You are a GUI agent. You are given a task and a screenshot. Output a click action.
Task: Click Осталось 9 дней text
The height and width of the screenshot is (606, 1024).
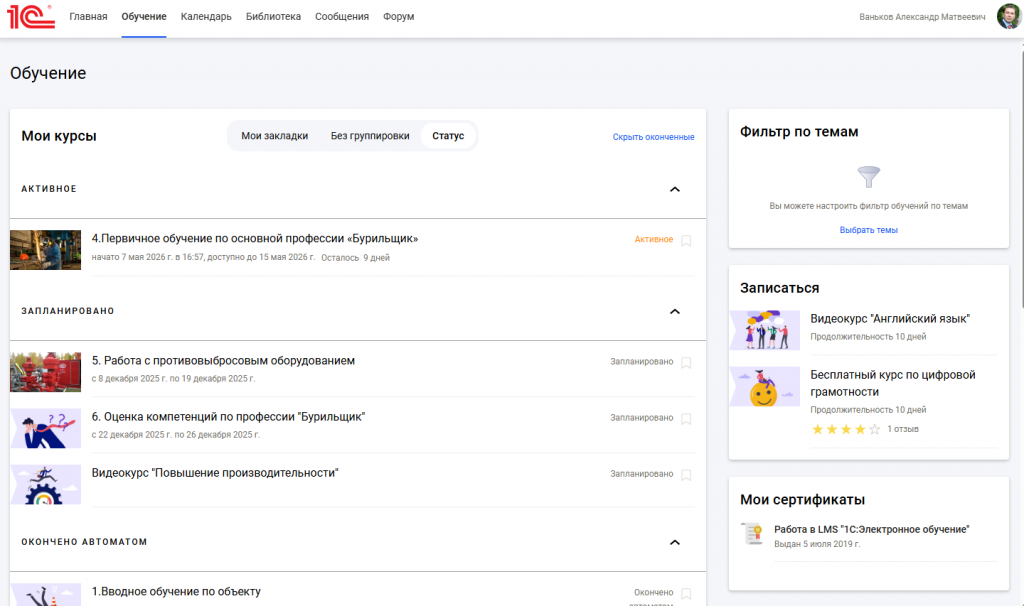[355, 258]
